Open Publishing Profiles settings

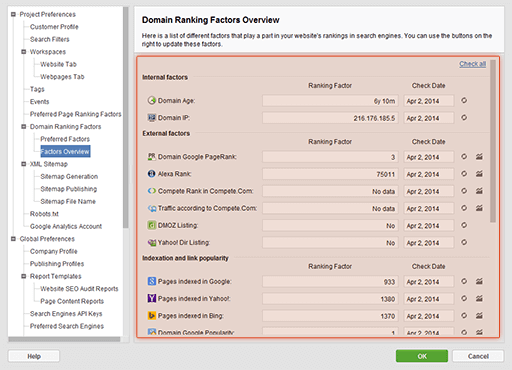(57, 264)
